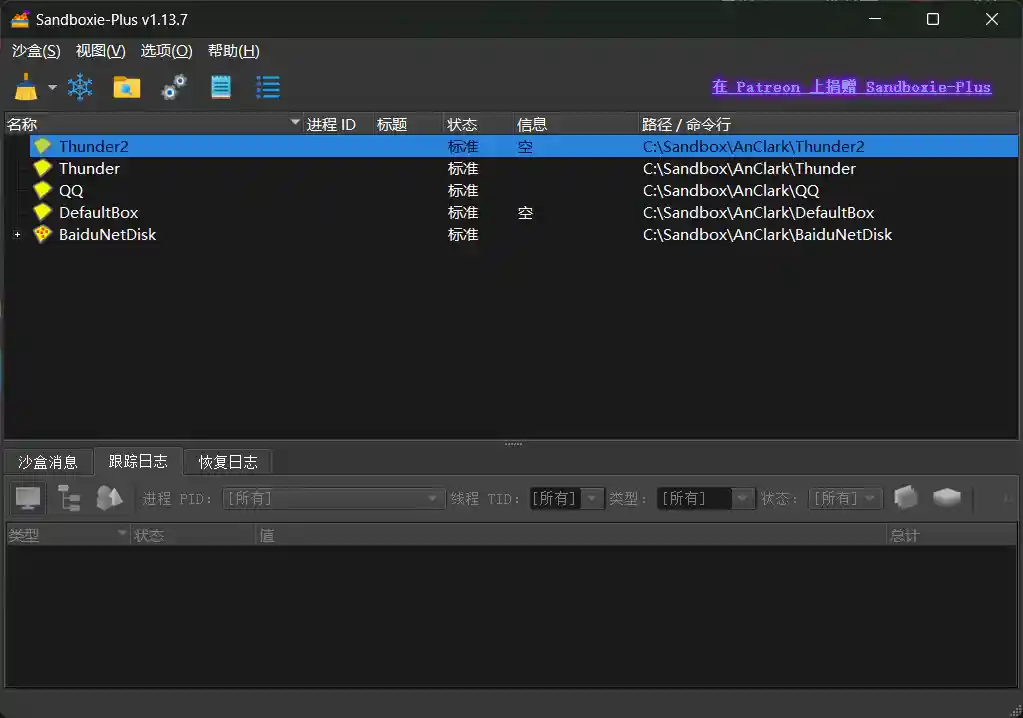Click the sandbox cube icon near trace filters
Viewport: 1023px width, 718px height.
906,498
